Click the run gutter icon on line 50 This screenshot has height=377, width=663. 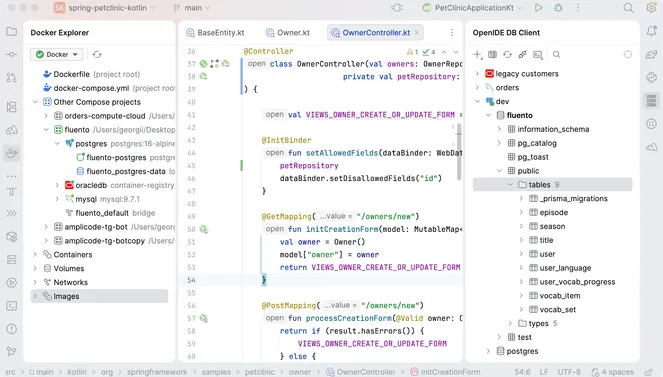click(x=204, y=229)
